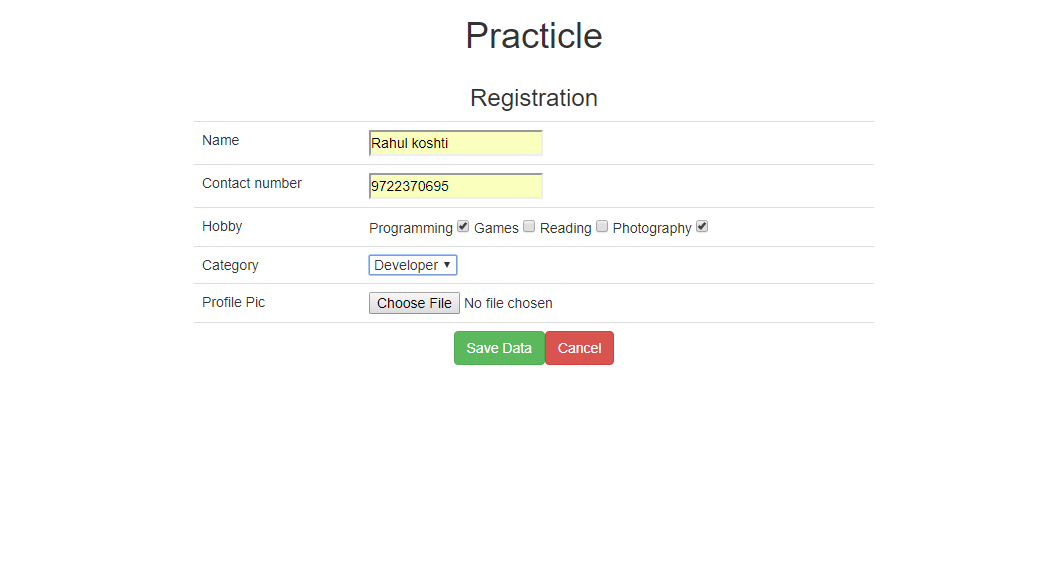1058x563 pixels.
Task: Click the 'No file chosen' text
Action: point(508,304)
